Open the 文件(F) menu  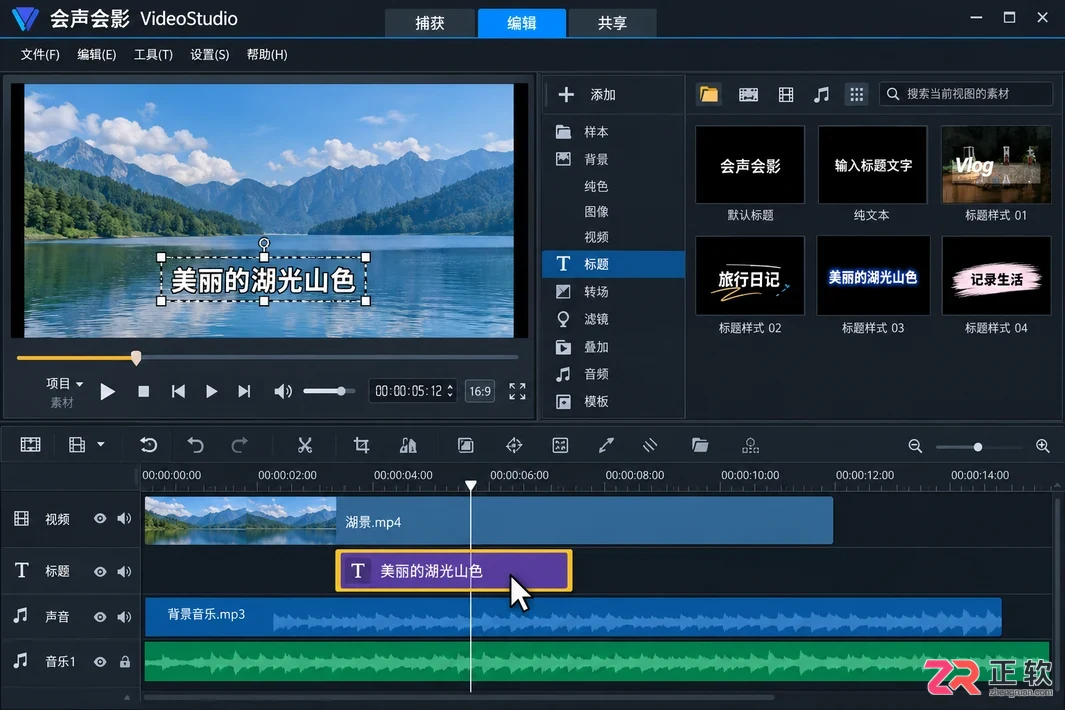[x=40, y=54]
